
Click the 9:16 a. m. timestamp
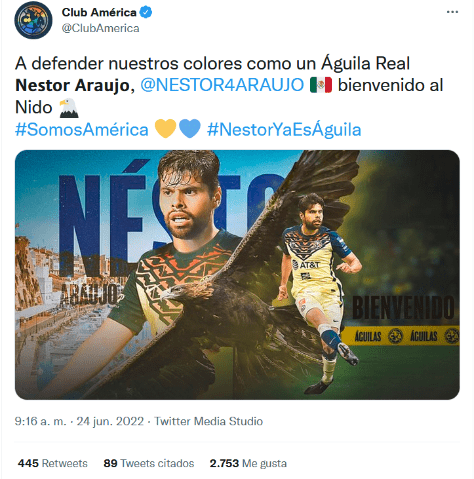click(40, 421)
